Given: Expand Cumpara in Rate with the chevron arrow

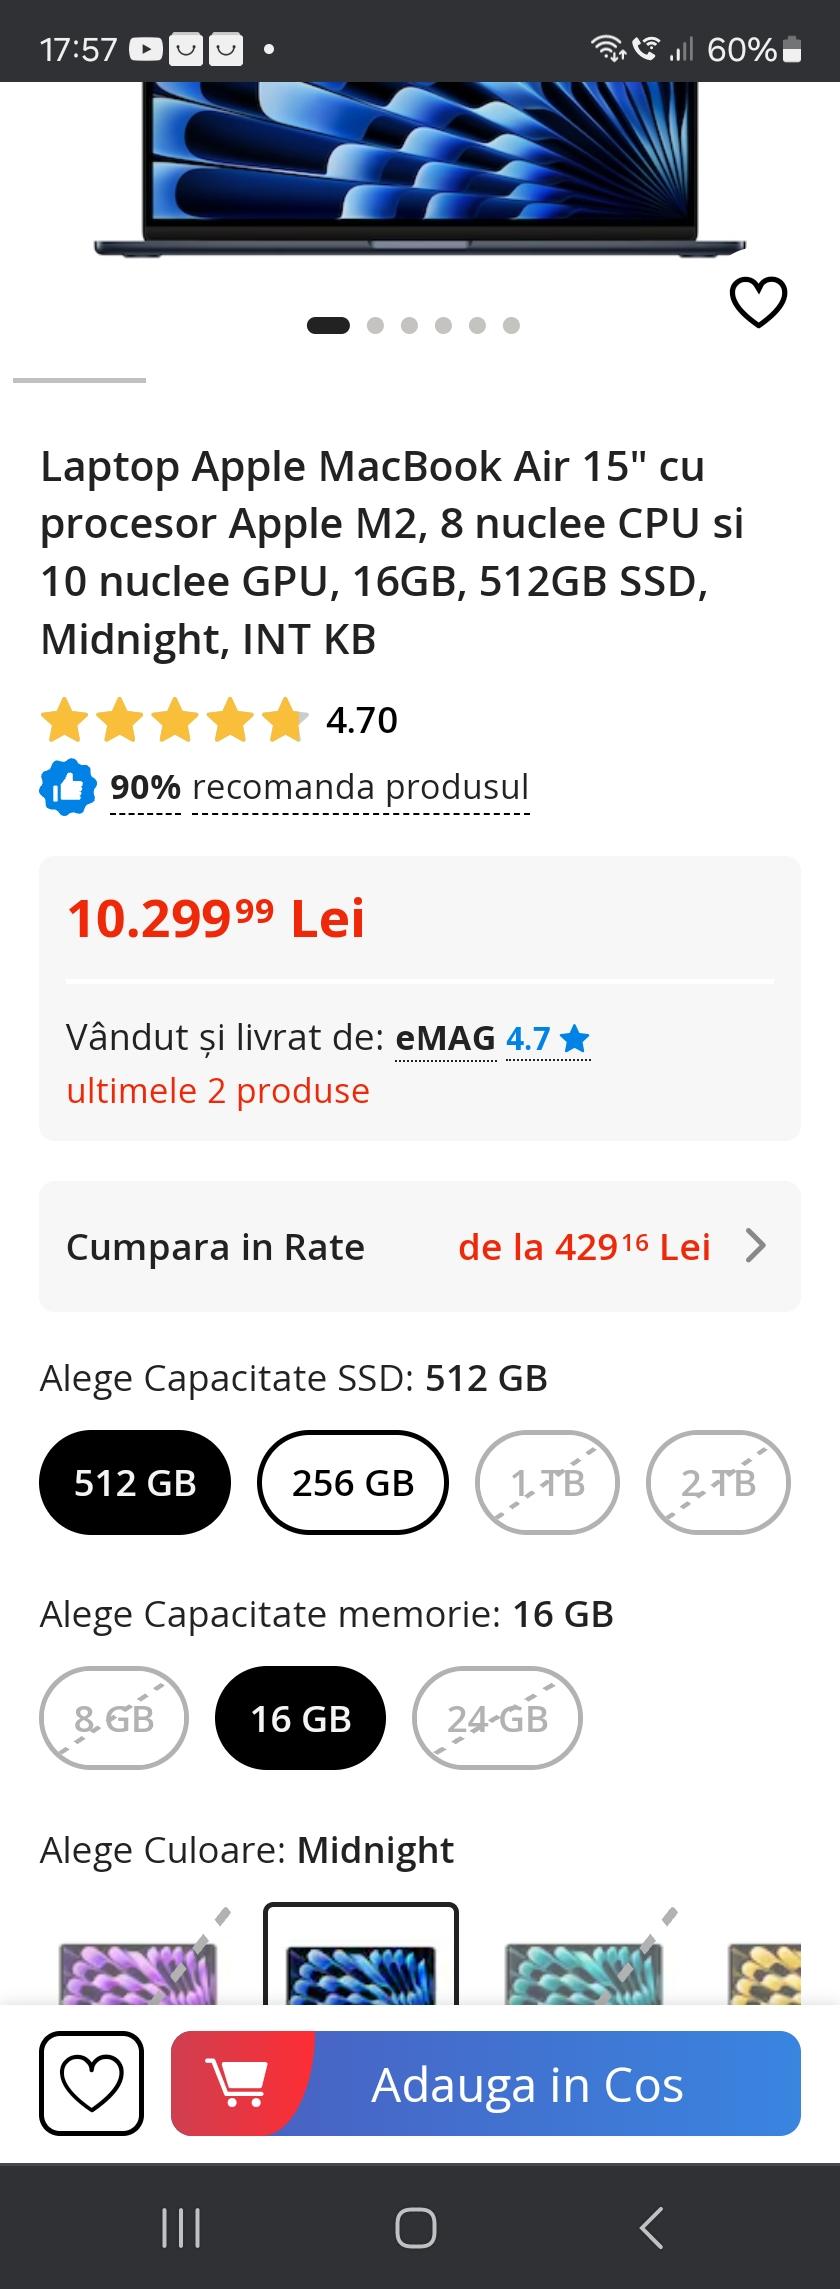Looking at the screenshot, I should (x=756, y=1246).
